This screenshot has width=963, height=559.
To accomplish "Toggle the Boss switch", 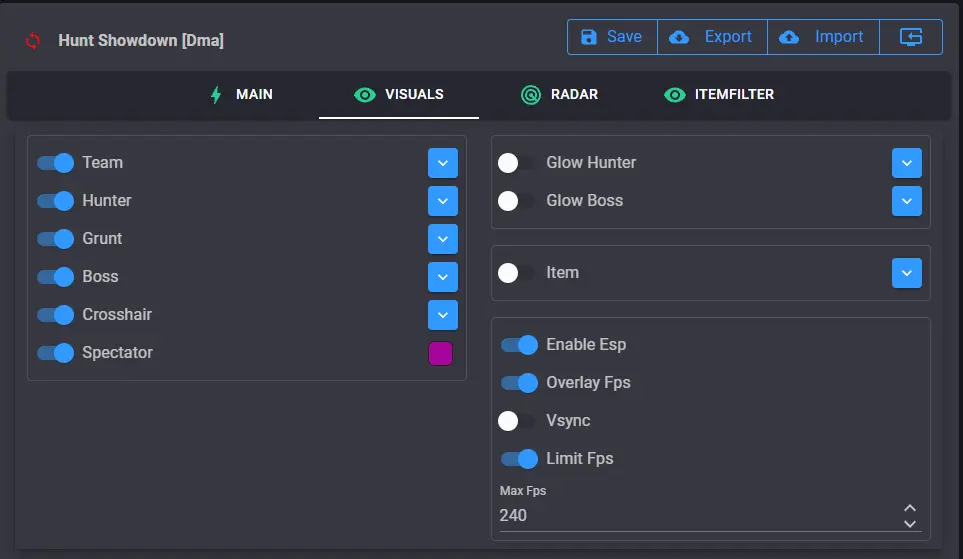I will [x=55, y=277].
